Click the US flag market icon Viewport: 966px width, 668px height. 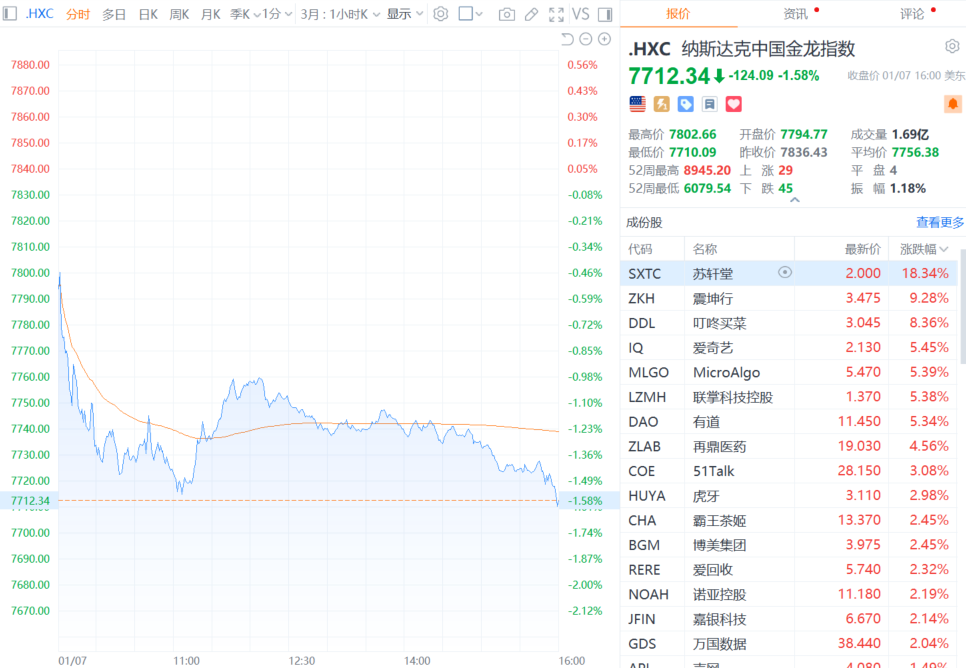[638, 104]
